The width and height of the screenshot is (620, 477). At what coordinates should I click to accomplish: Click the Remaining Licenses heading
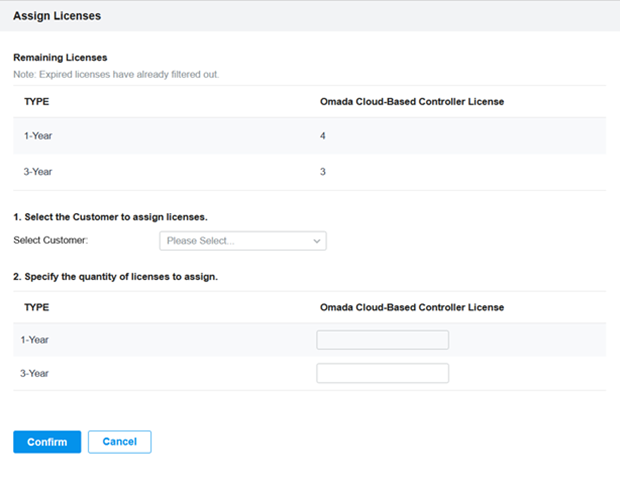60,58
